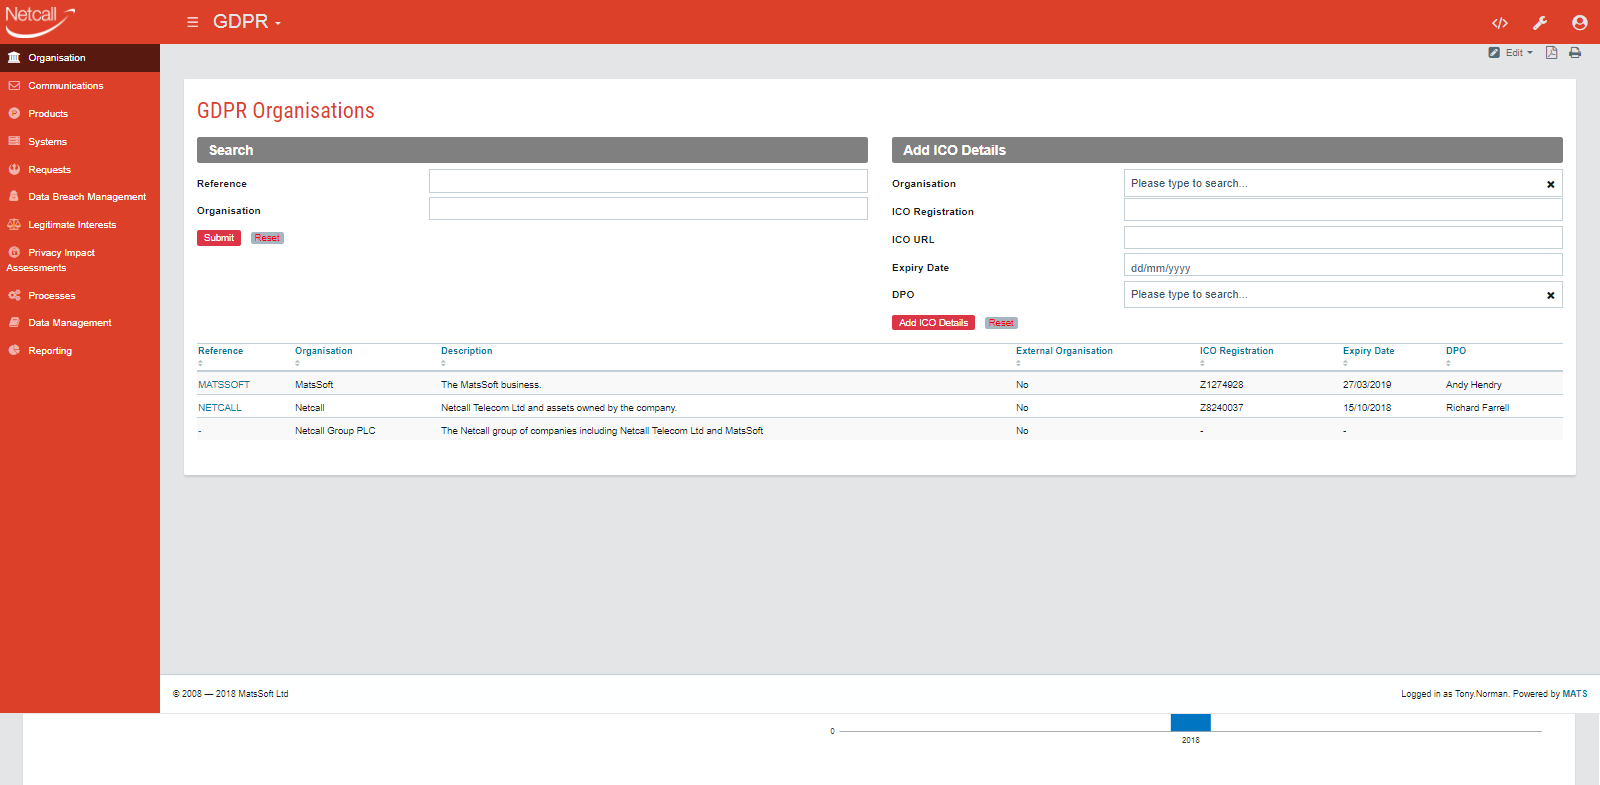Select Reporting from the sidebar
This screenshot has height=785, width=1600.
click(x=50, y=351)
